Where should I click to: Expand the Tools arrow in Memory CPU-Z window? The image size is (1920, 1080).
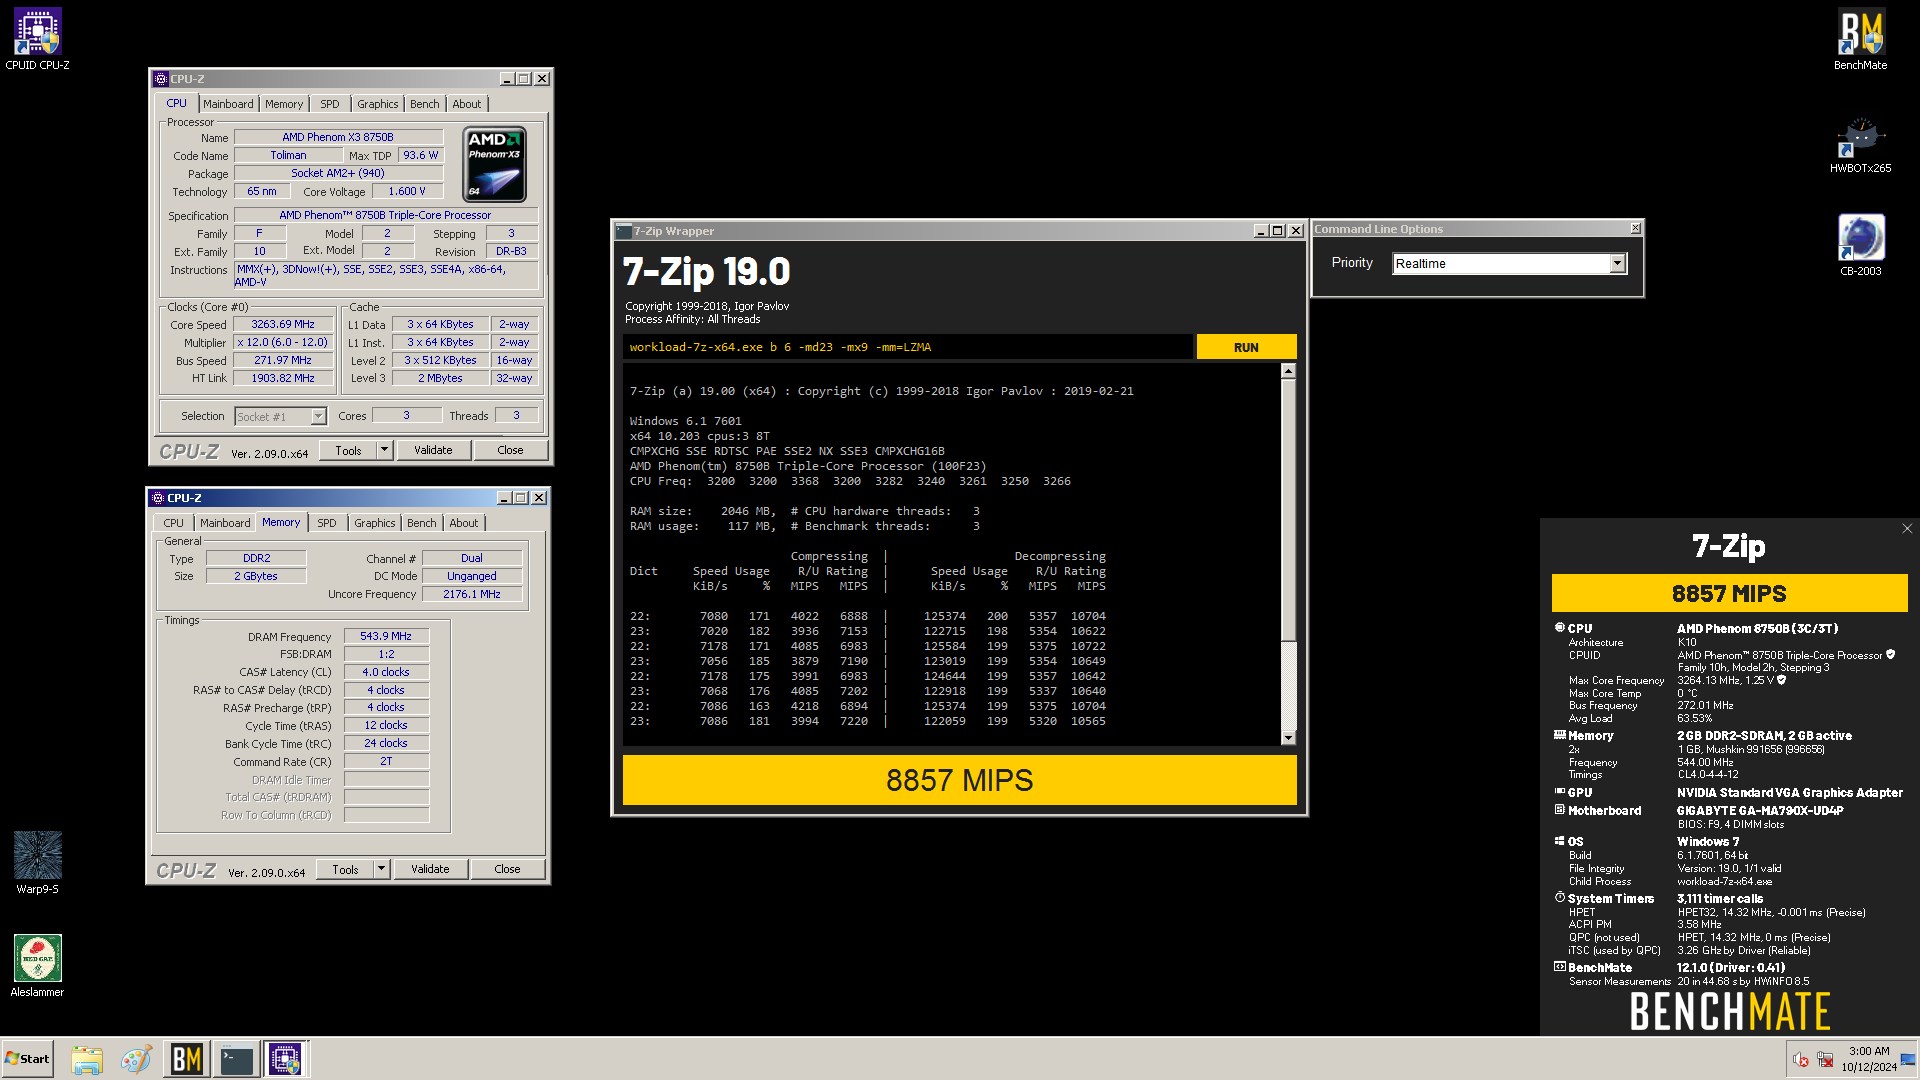[381, 870]
